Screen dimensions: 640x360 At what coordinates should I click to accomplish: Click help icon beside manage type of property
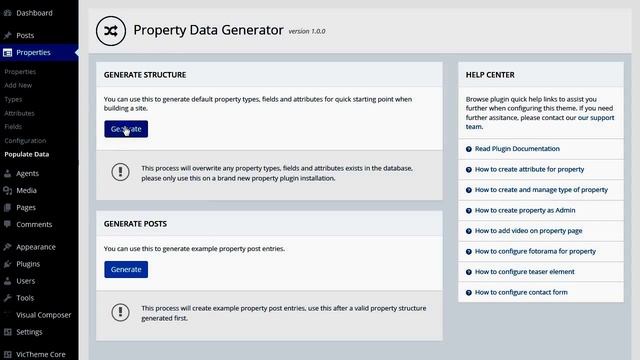point(469,190)
